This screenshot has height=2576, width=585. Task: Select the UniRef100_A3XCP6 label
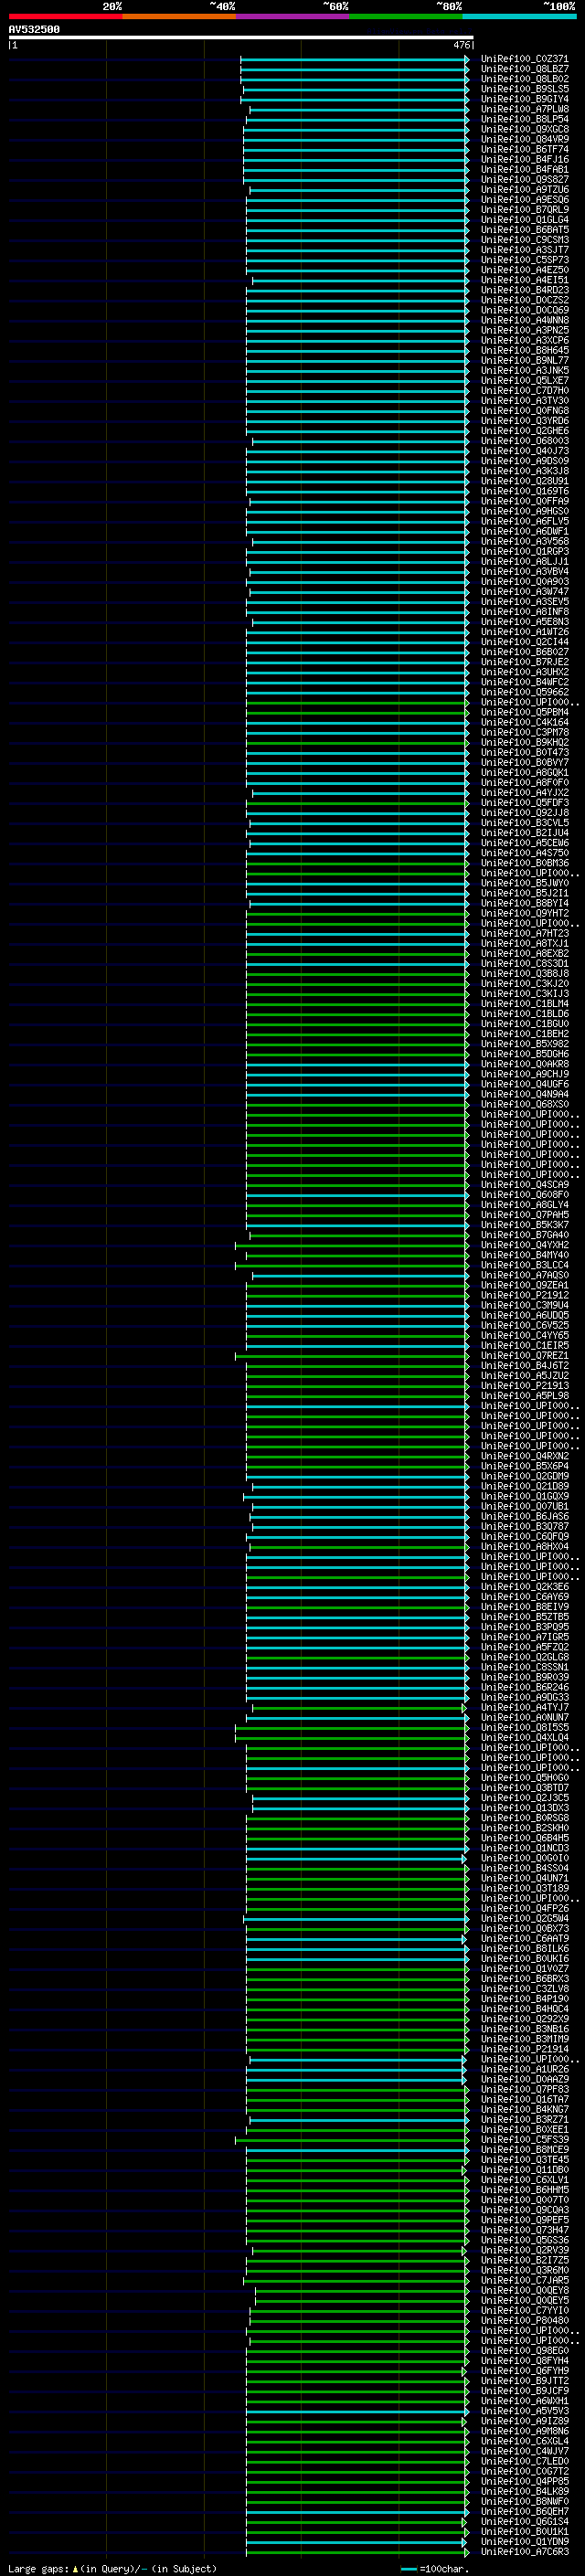(x=525, y=340)
